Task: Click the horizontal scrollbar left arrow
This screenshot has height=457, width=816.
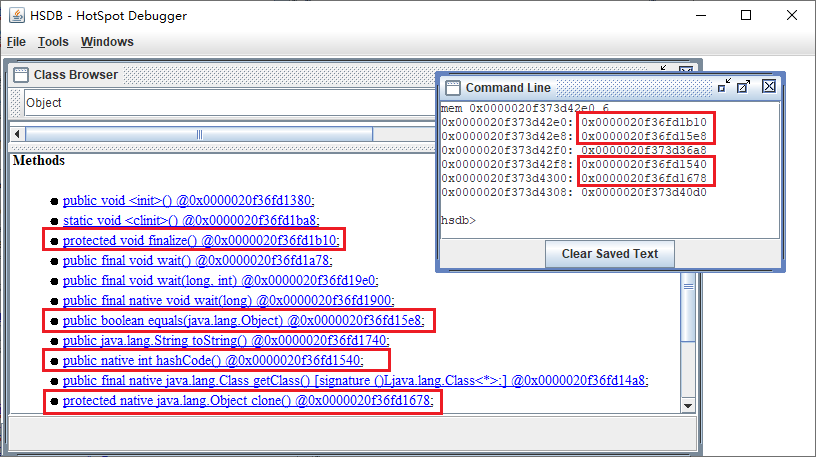Action: click(17, 134)
